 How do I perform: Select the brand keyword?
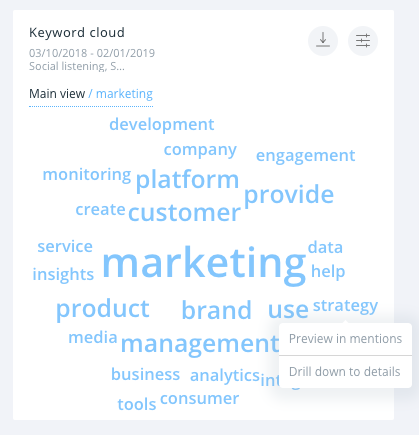coord(216,310)
